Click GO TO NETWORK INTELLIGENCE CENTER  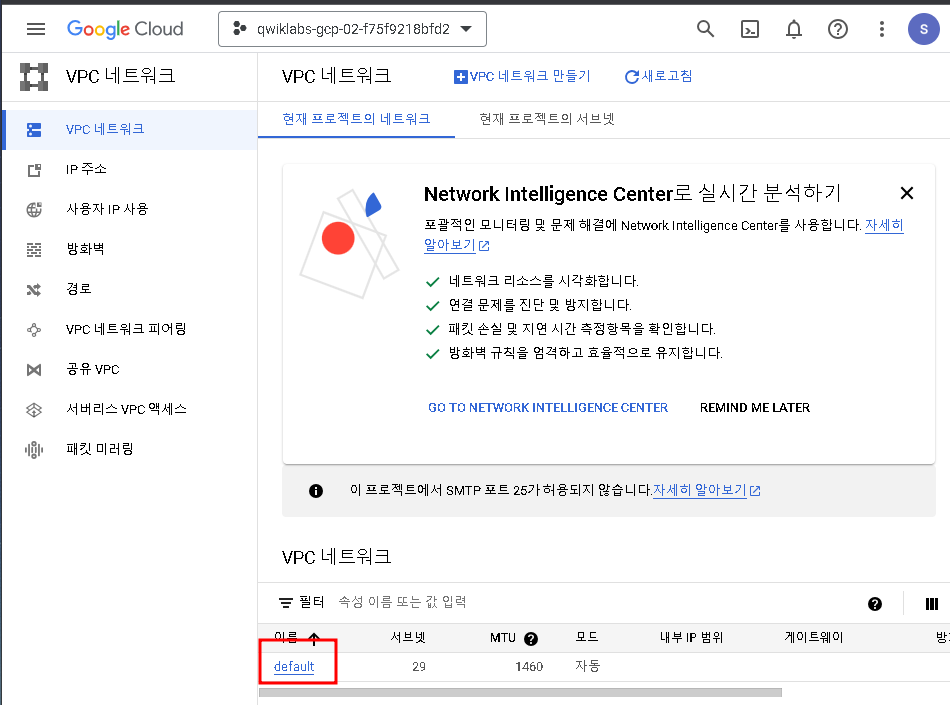[x=548, y=408]
